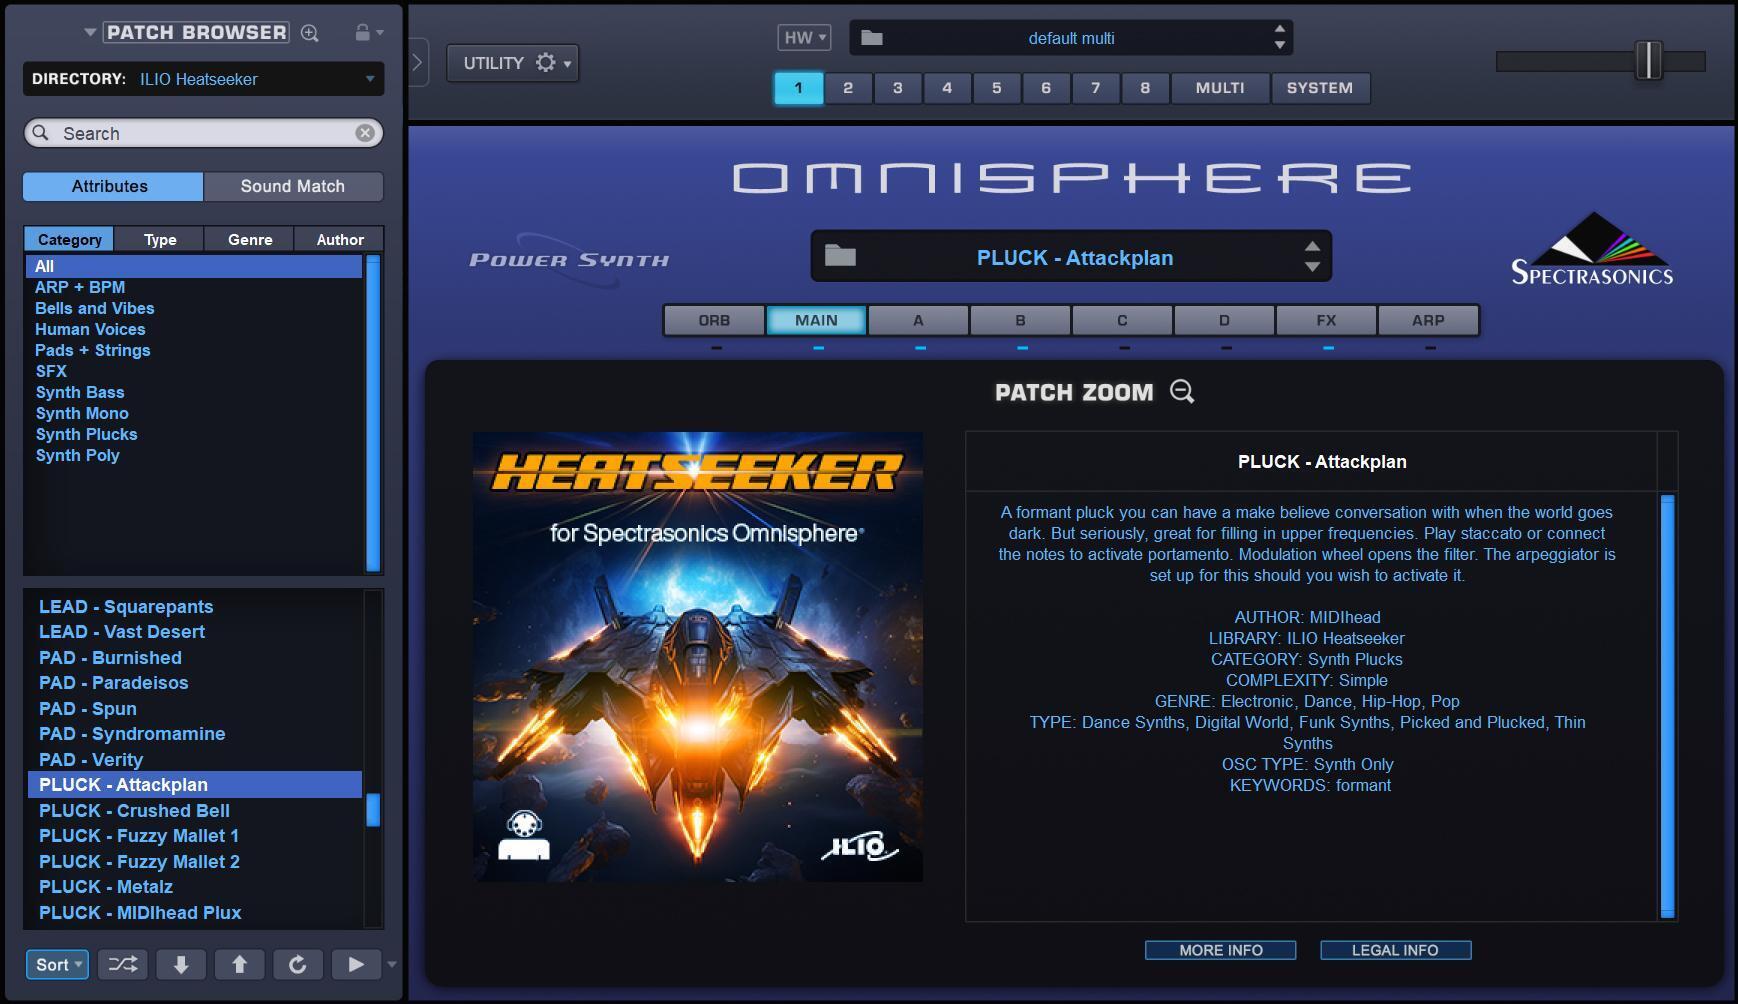Image resolution: width=1738 pixels, height=1004 pixels.
Task: Open search magnifier in Patch Browser header
Action: [x=308, y=31]
